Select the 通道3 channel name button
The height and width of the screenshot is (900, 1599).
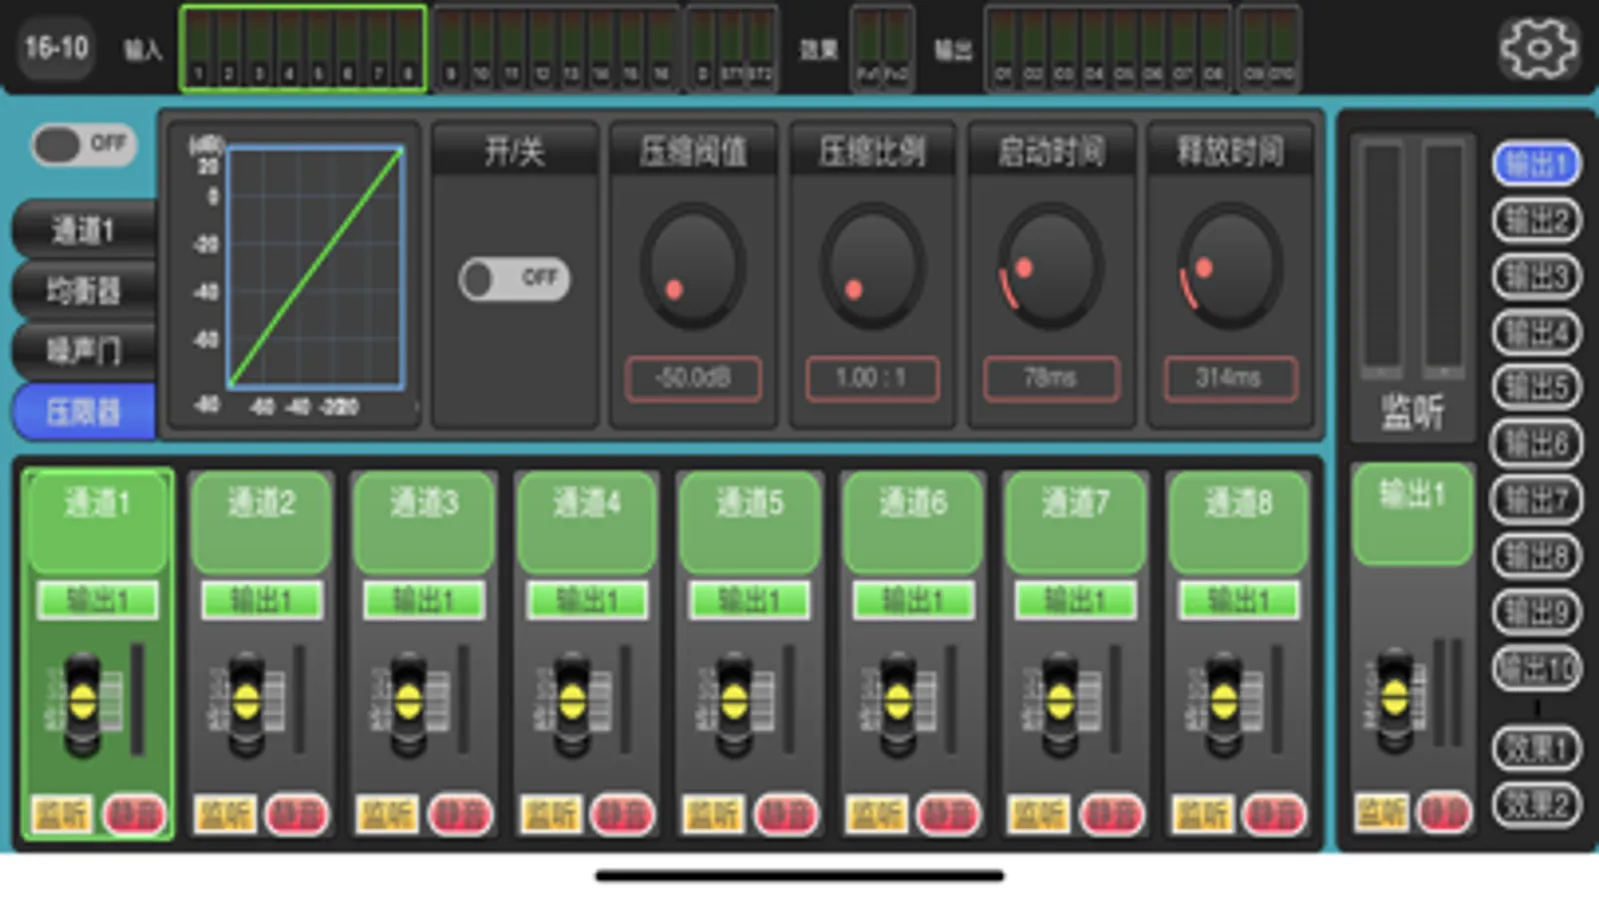coord(425,522)
